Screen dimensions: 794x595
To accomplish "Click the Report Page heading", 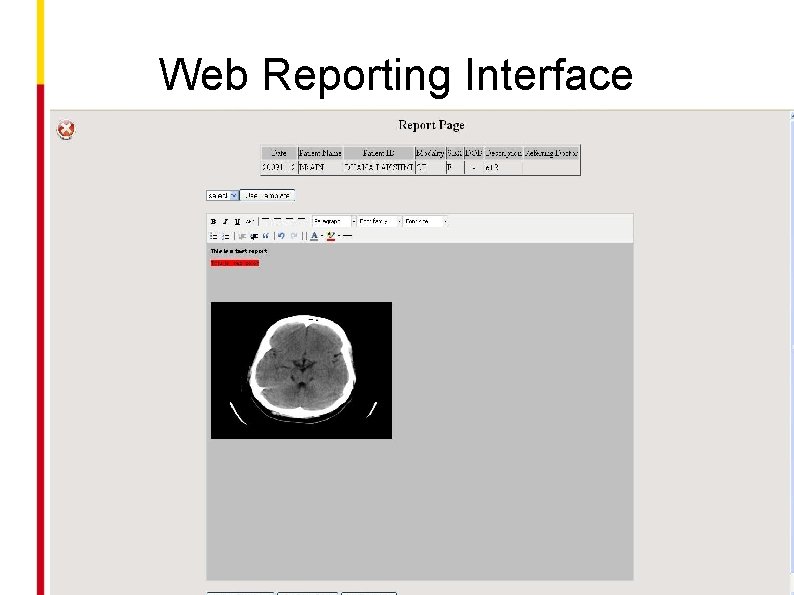I will (x=431, y=125).
